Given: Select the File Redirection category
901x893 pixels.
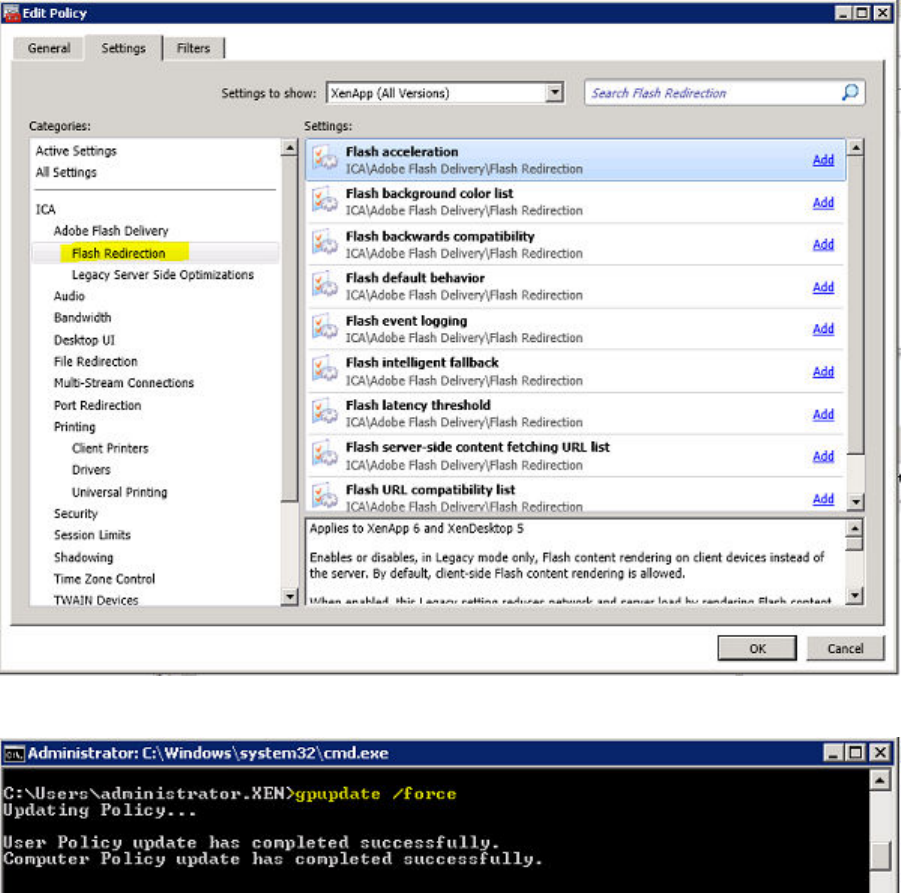Looking at the screenshot, I should click(95, 361).
